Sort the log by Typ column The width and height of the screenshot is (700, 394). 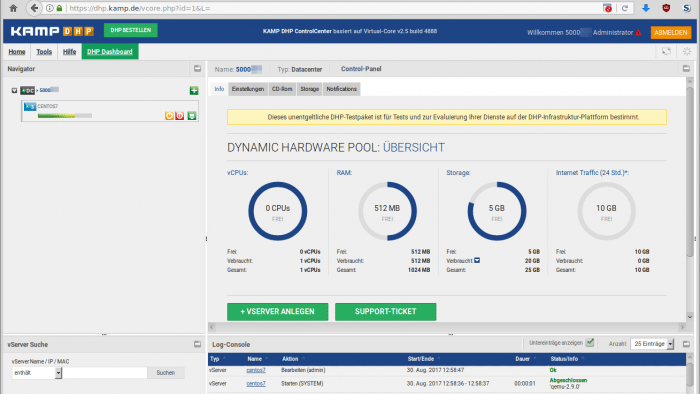point(215,359)
